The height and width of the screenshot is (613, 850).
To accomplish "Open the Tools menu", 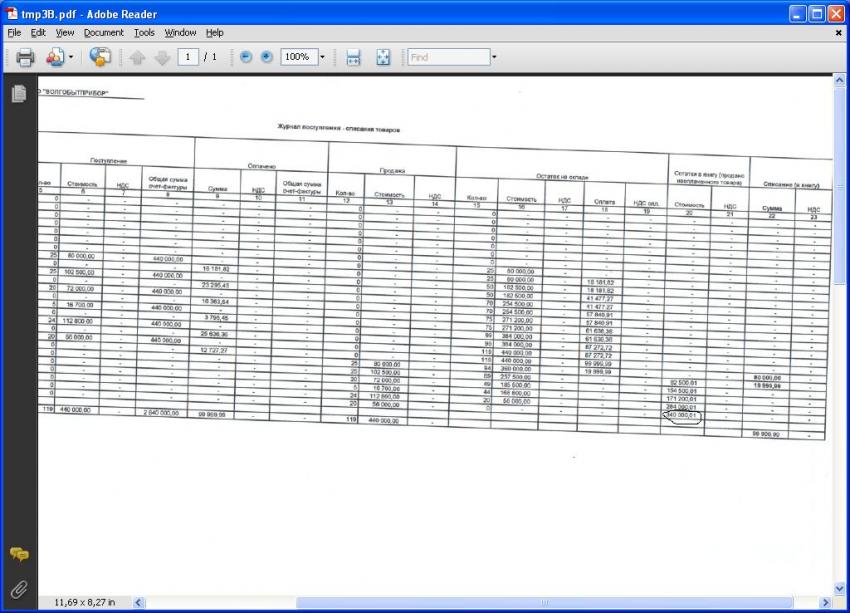I will point(144,33).
